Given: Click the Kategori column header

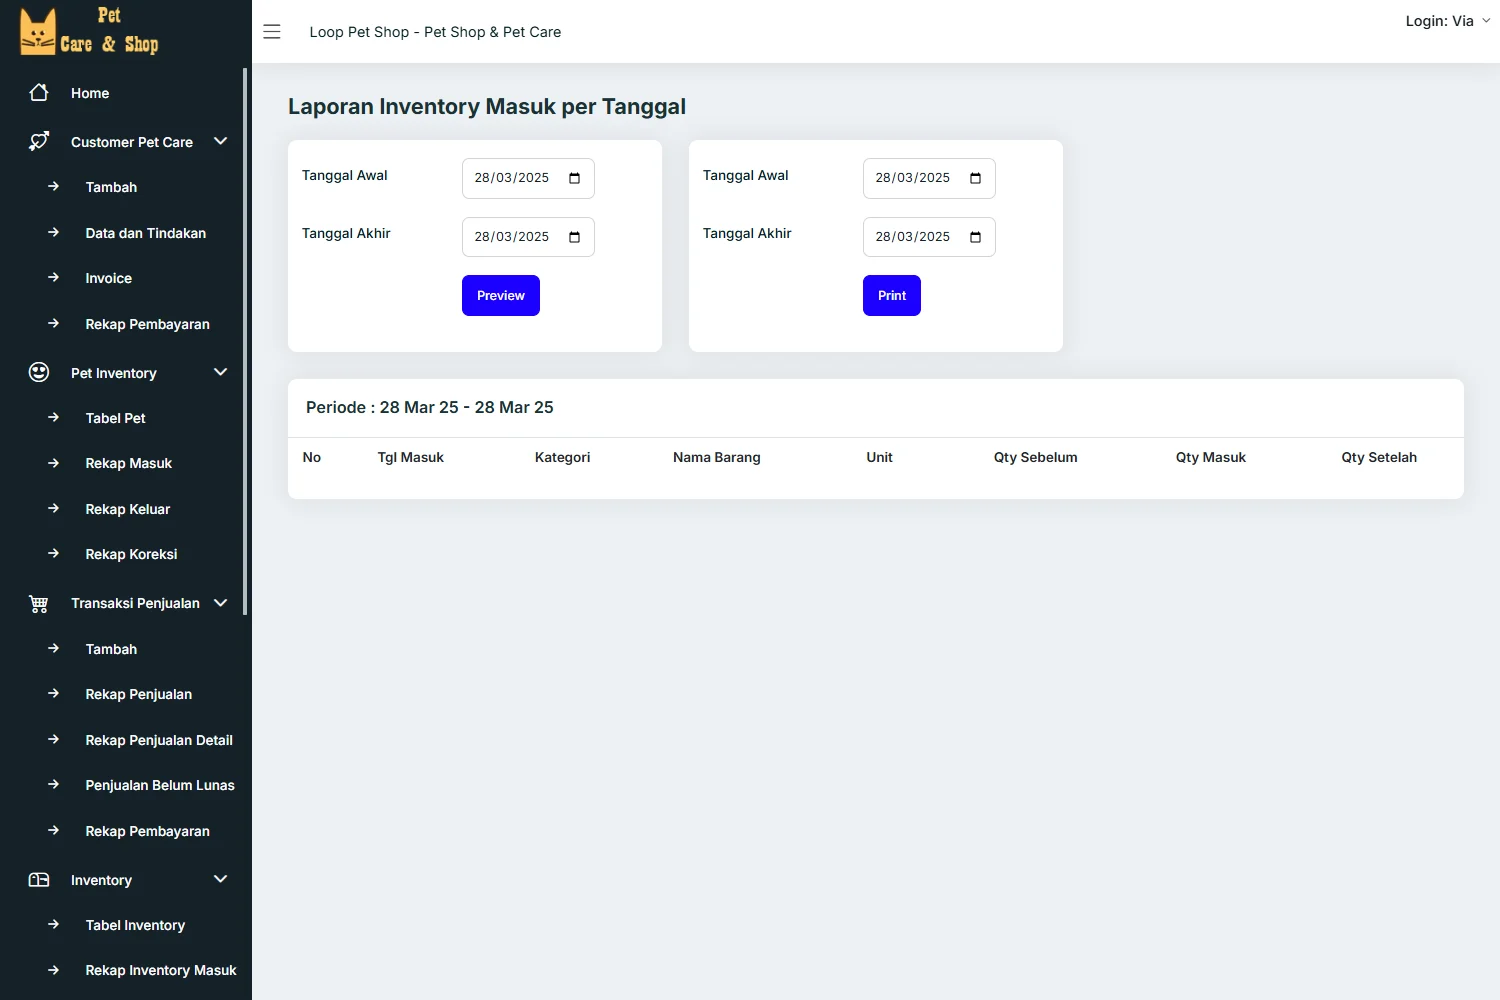Looking at the screenshot, I should tap(563, 457).
